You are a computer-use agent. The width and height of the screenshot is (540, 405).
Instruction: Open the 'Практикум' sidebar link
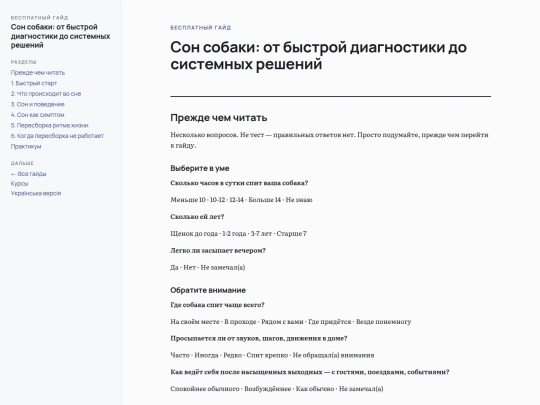coord(26,146)
